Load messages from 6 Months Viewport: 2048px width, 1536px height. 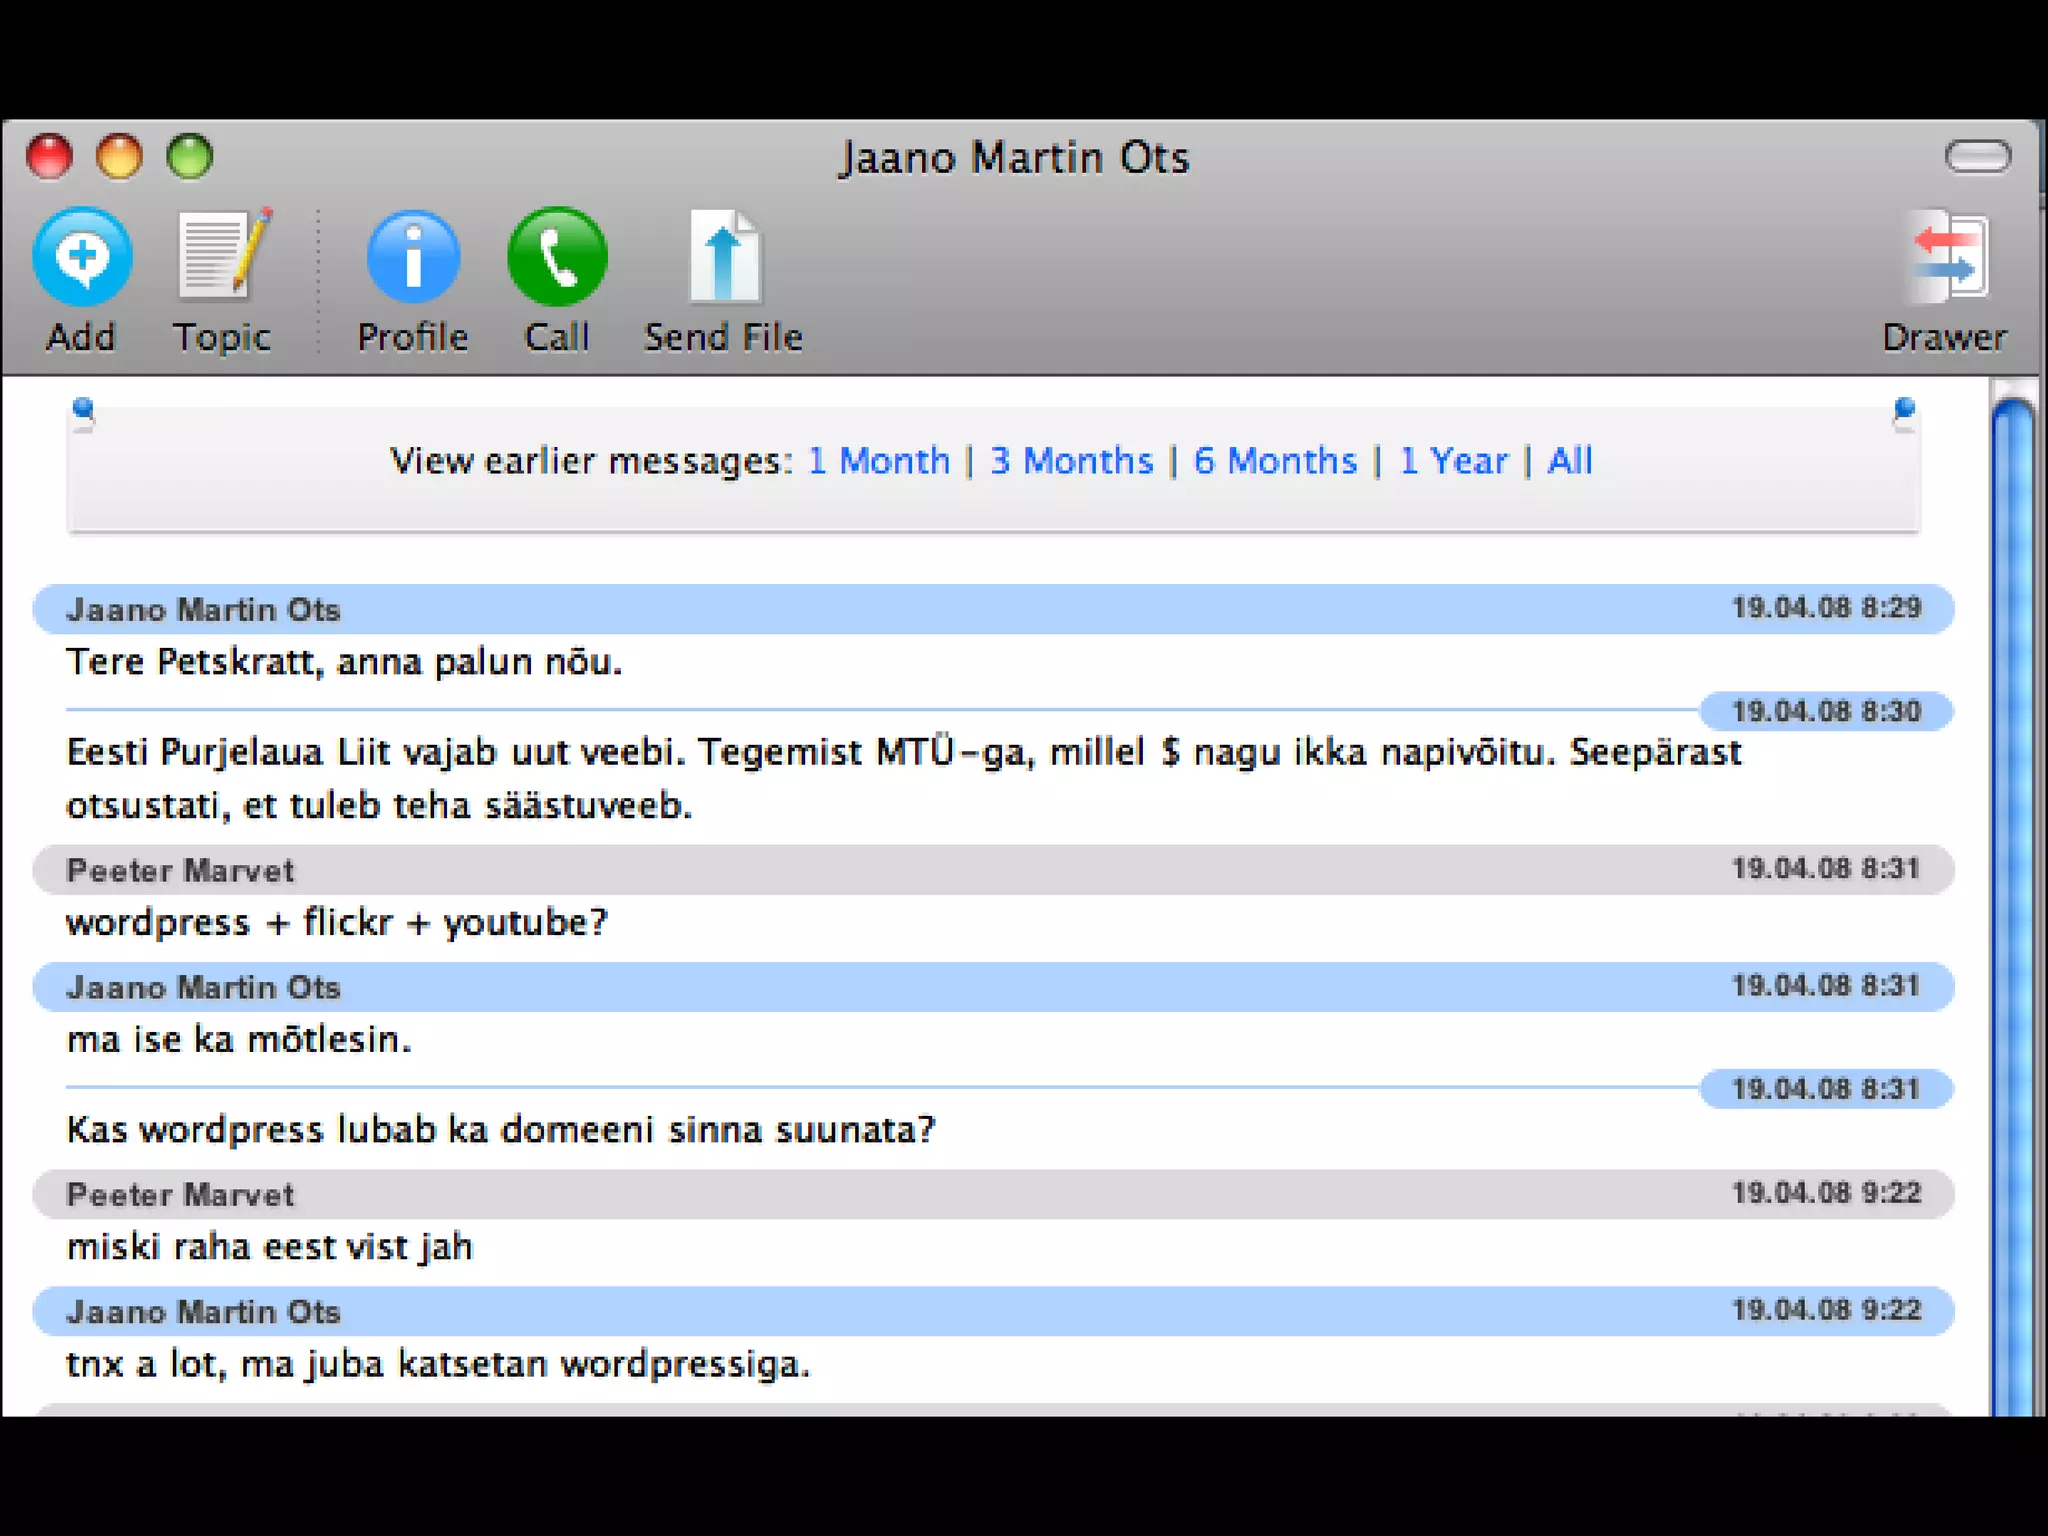coord(1275,461)
